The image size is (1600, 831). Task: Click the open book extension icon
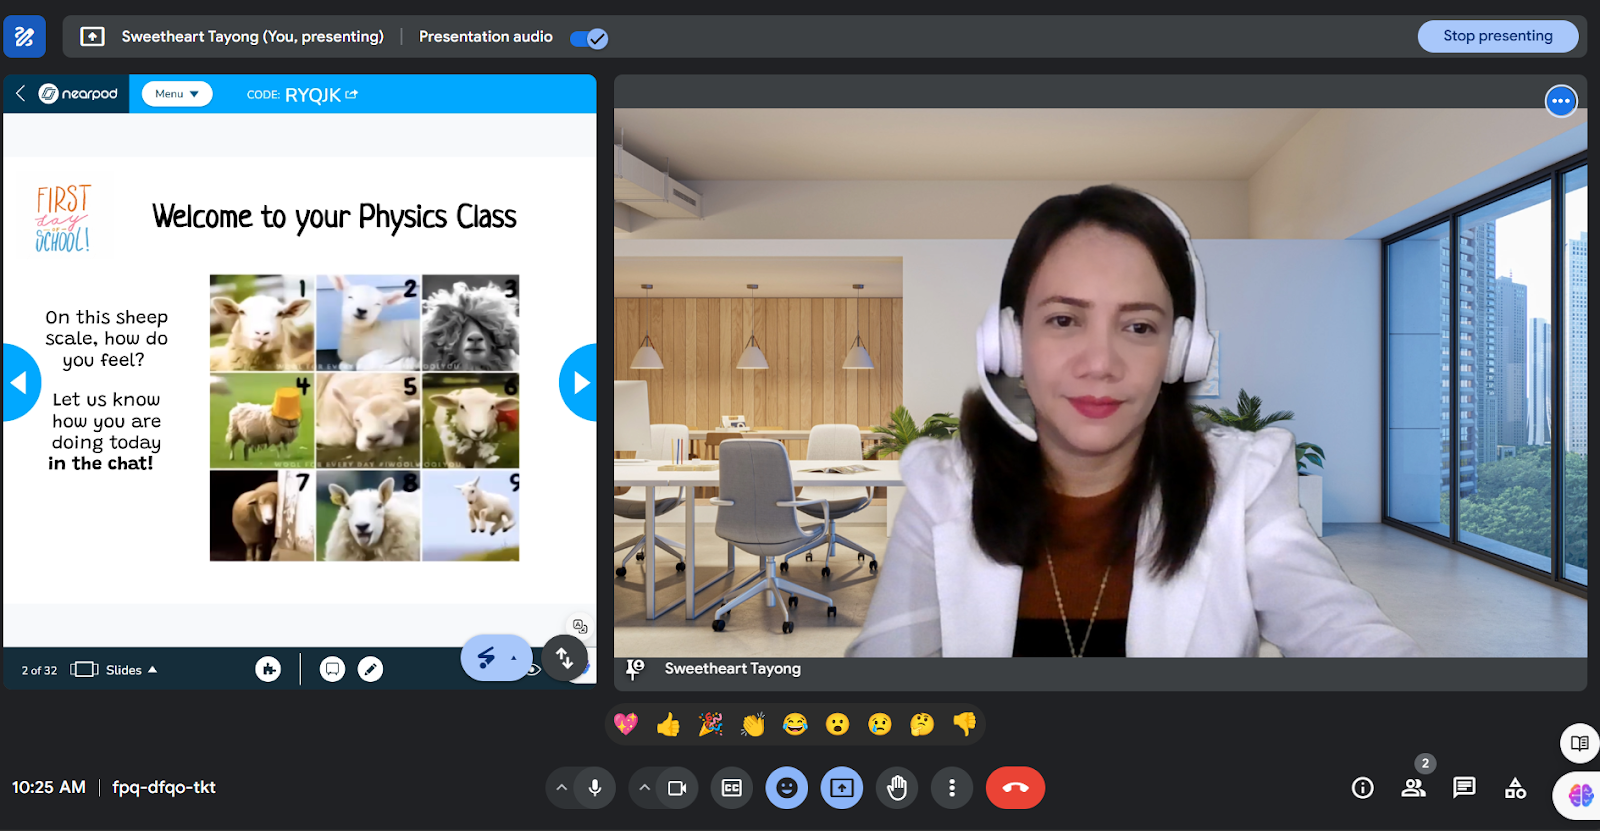(x=1579, y=743)
